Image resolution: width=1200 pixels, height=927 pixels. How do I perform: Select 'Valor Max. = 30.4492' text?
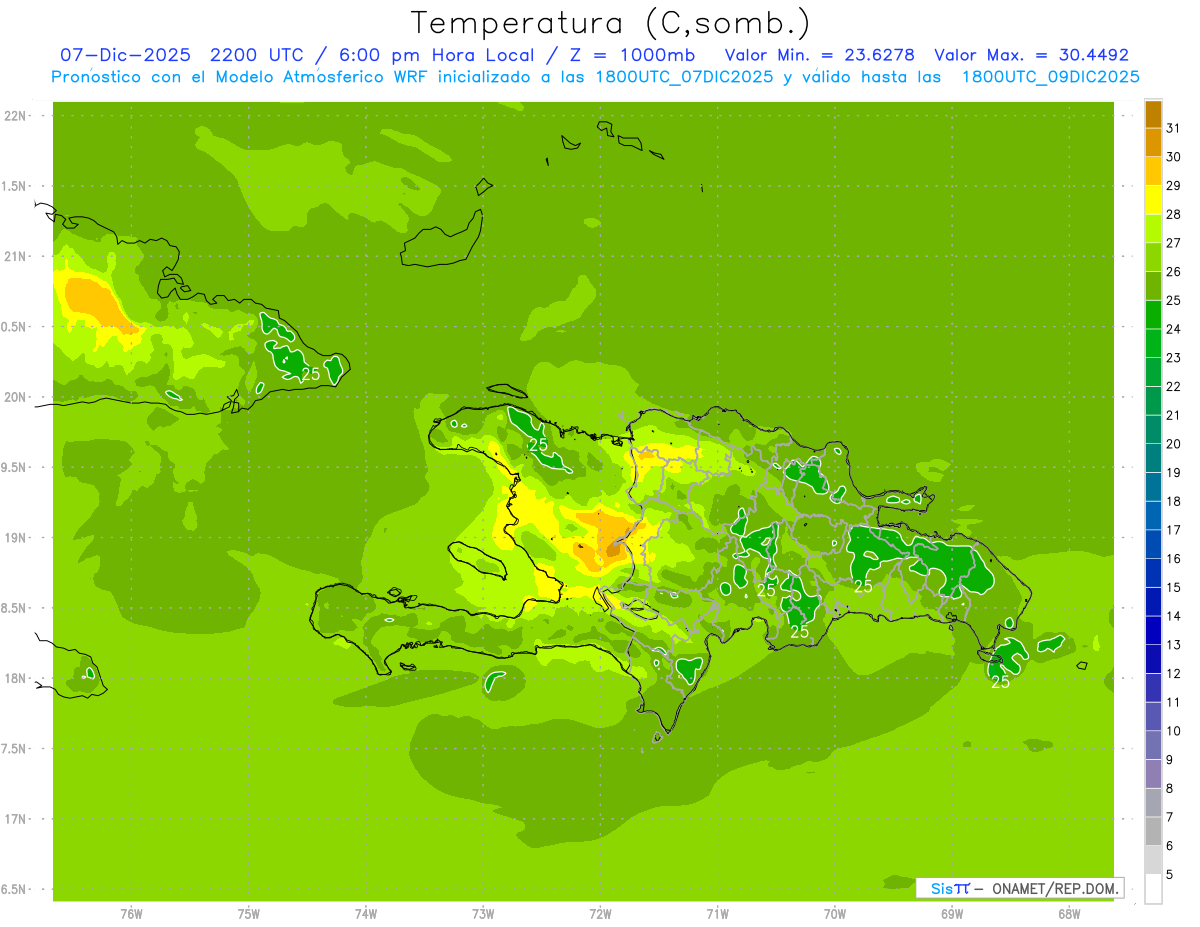tap(1031, 55)
